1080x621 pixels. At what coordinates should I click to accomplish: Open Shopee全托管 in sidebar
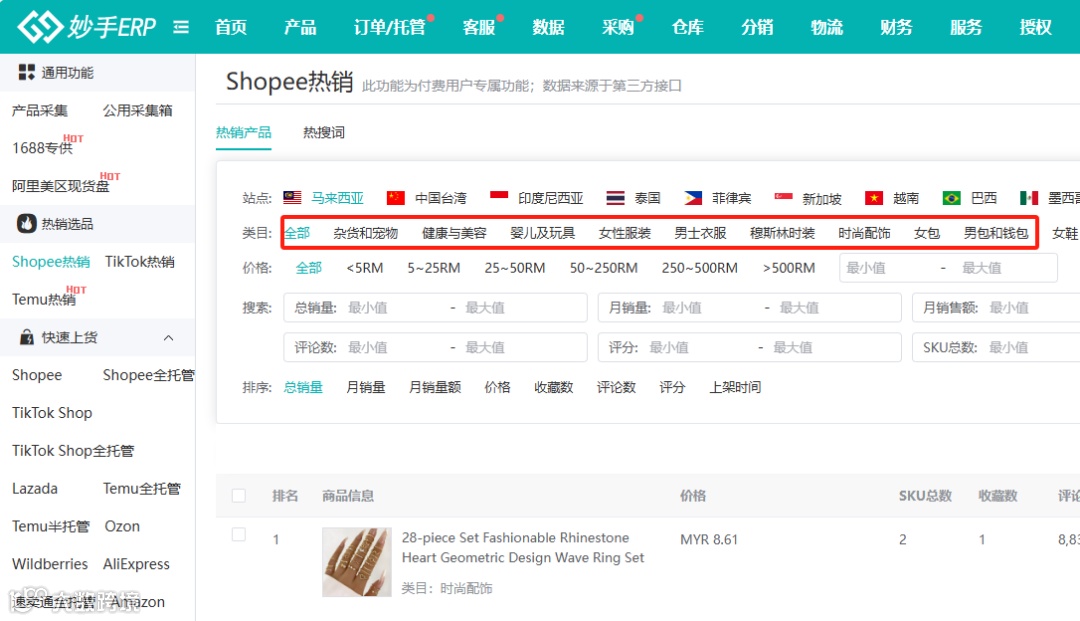(149, 375)
